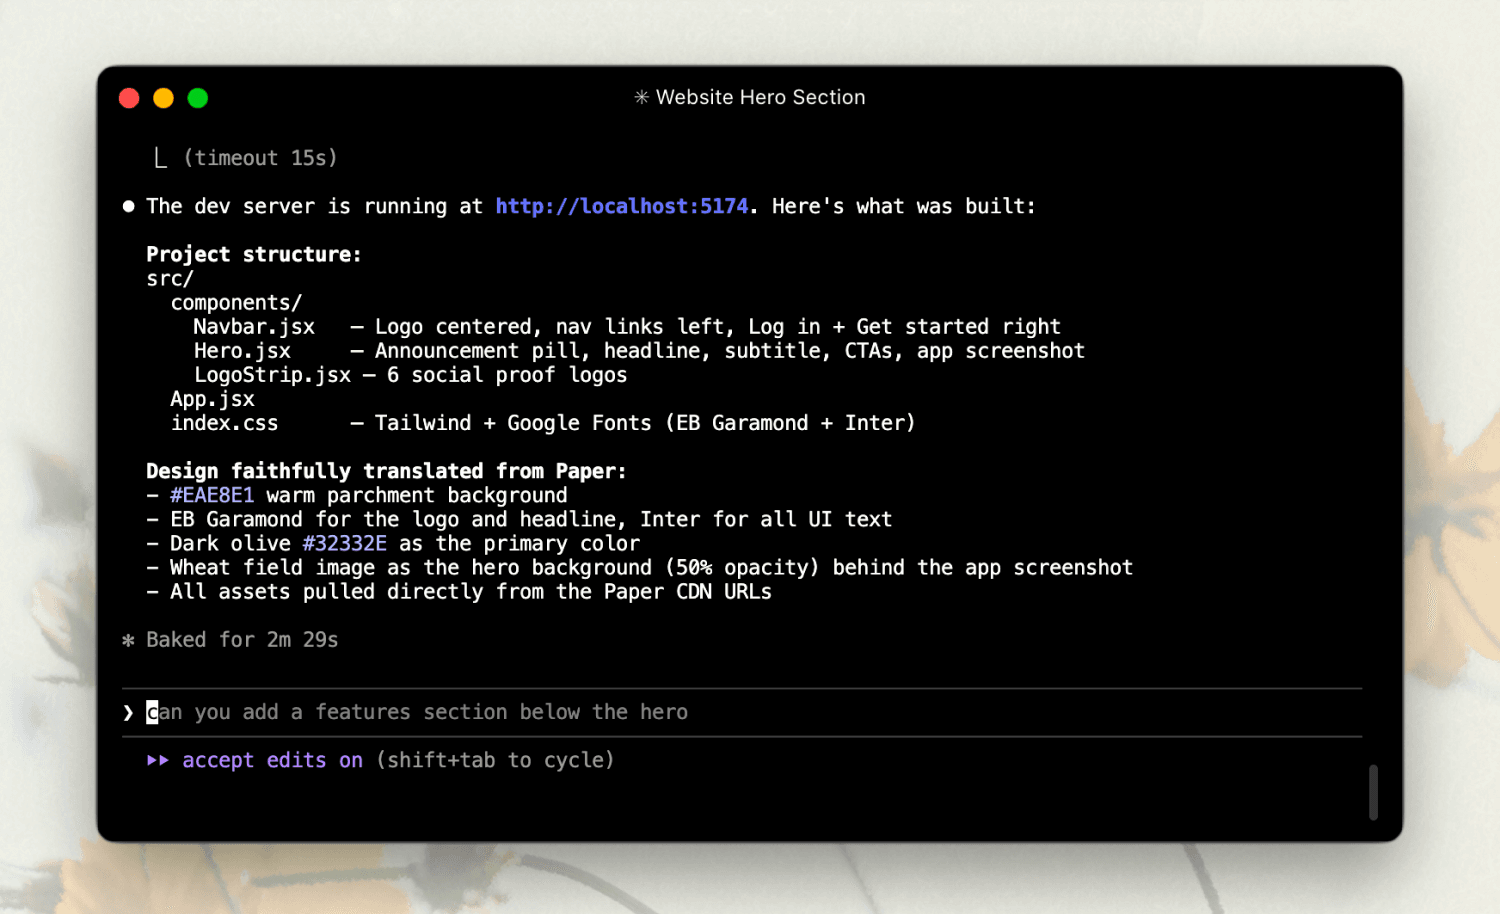
Task: Click the asterisk icon before 'Baked for'
Action: pyautogui.click(x=128, y=640)
